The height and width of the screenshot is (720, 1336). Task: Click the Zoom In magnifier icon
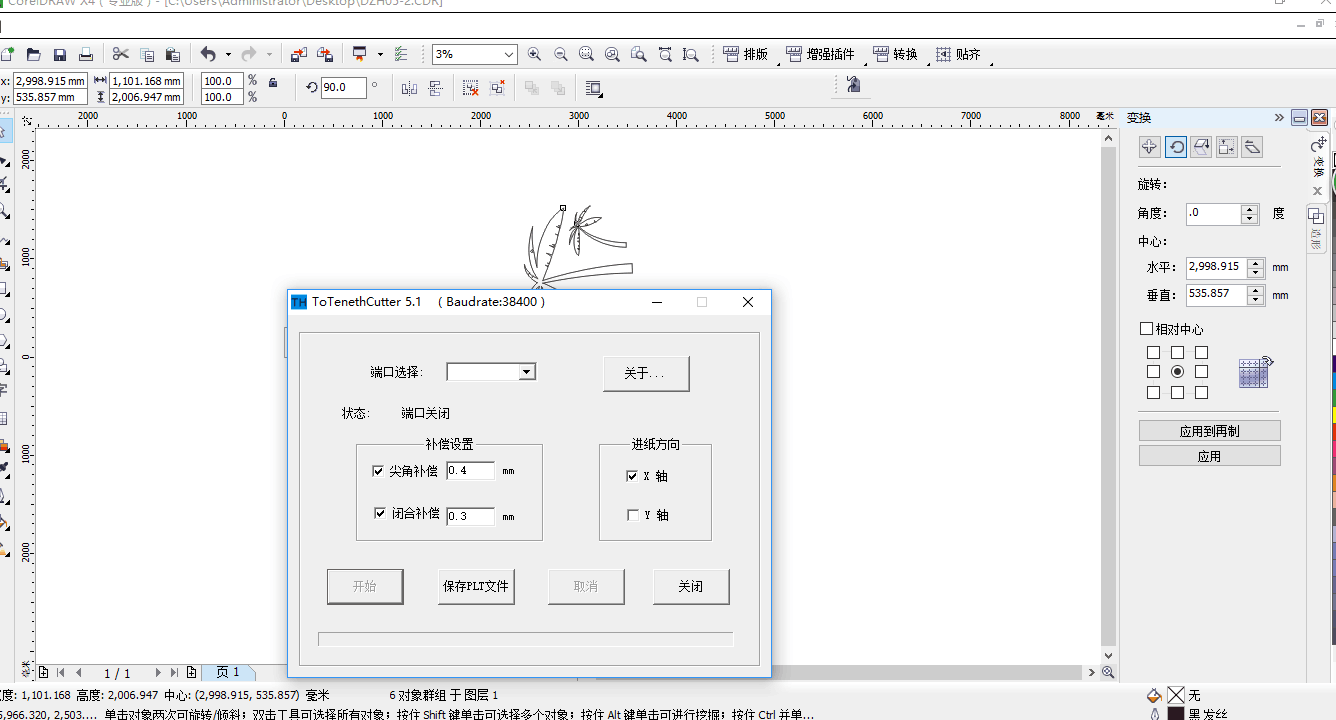pyautogui.click(x=535, y=54)
